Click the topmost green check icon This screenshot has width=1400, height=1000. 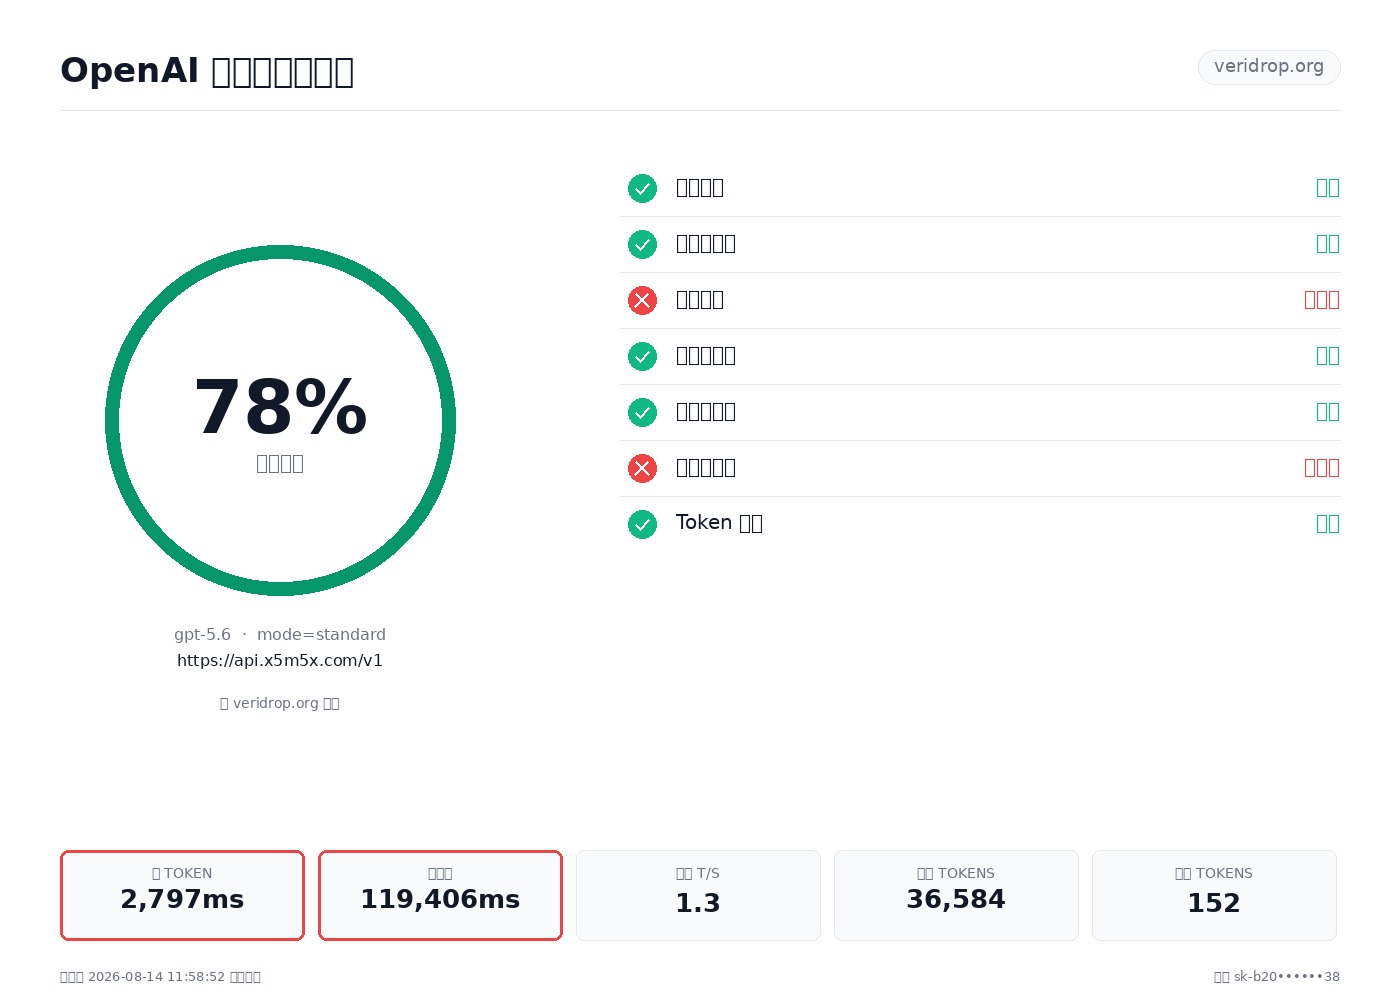(x=642, y=188)
